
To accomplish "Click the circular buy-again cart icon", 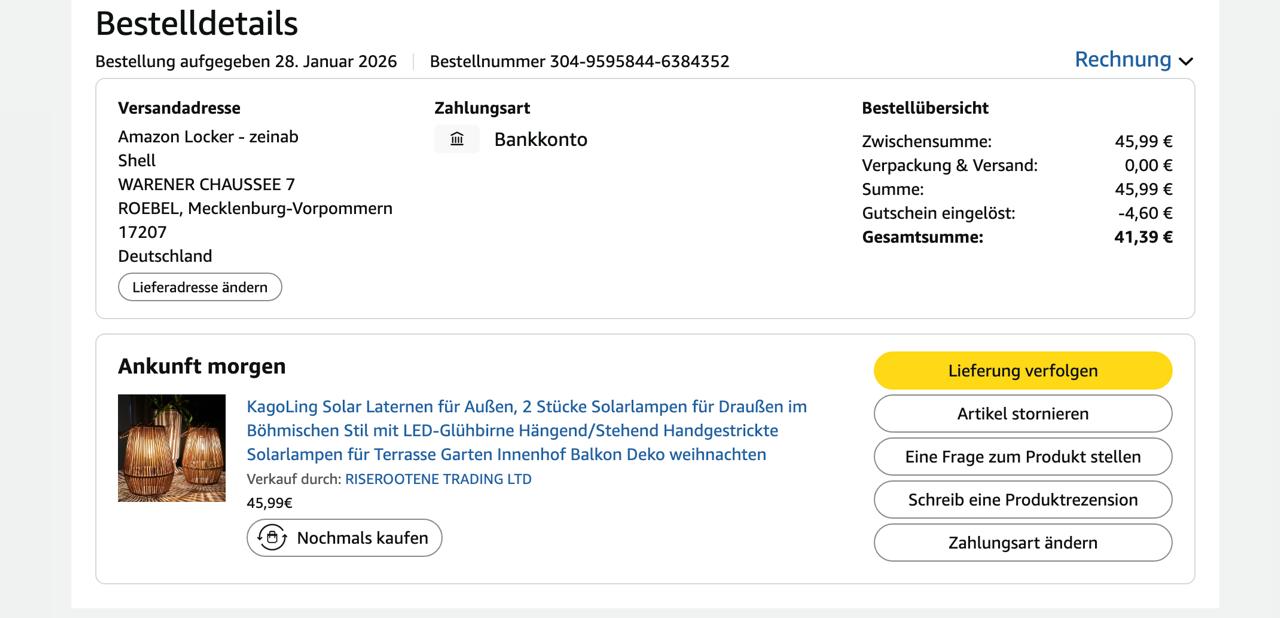I will (x=272, y=538).
